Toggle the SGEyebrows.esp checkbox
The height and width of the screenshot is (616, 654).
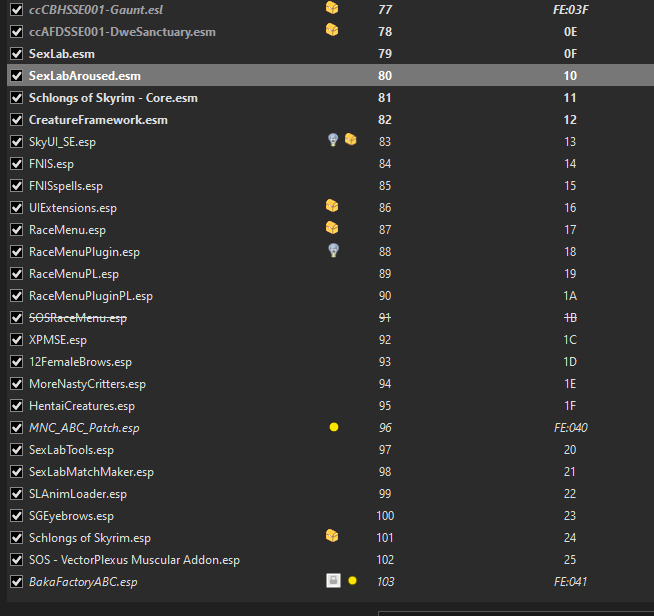[x=16, y=515]
